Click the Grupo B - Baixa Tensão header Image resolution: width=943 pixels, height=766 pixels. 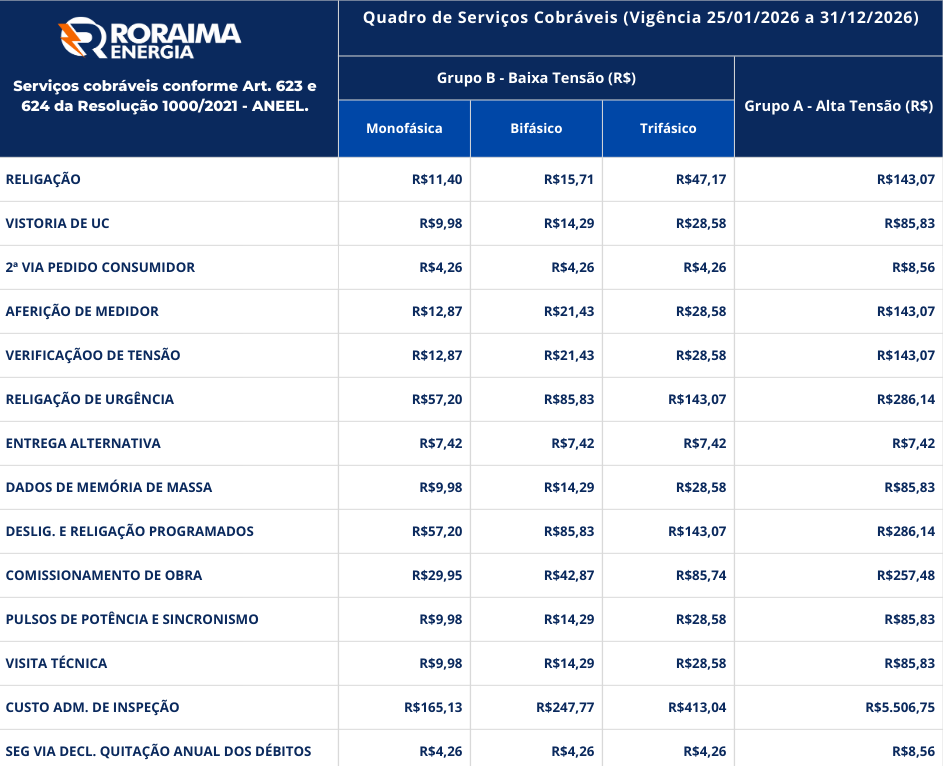tap(536, 78)
